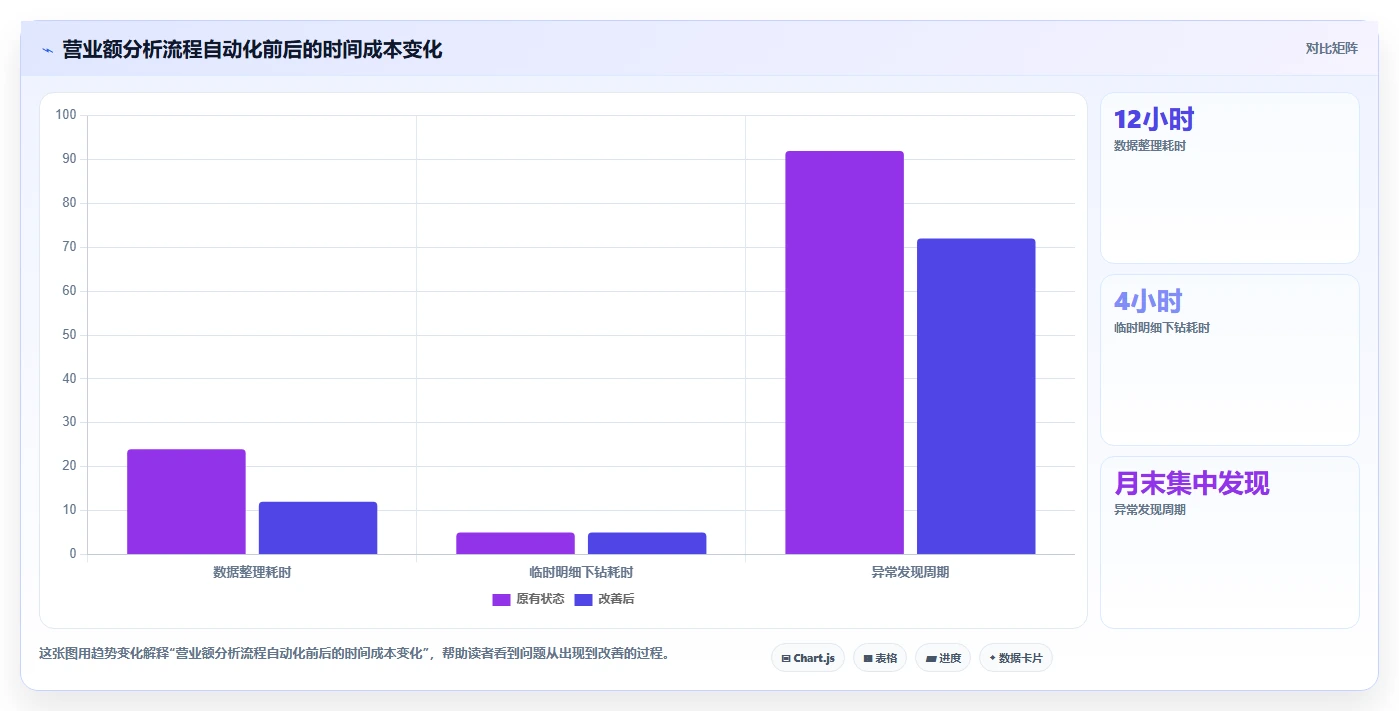Click the blue 异常发现周期 bar
This screenshot has height=711, width=1399.
tap(976, 396)
